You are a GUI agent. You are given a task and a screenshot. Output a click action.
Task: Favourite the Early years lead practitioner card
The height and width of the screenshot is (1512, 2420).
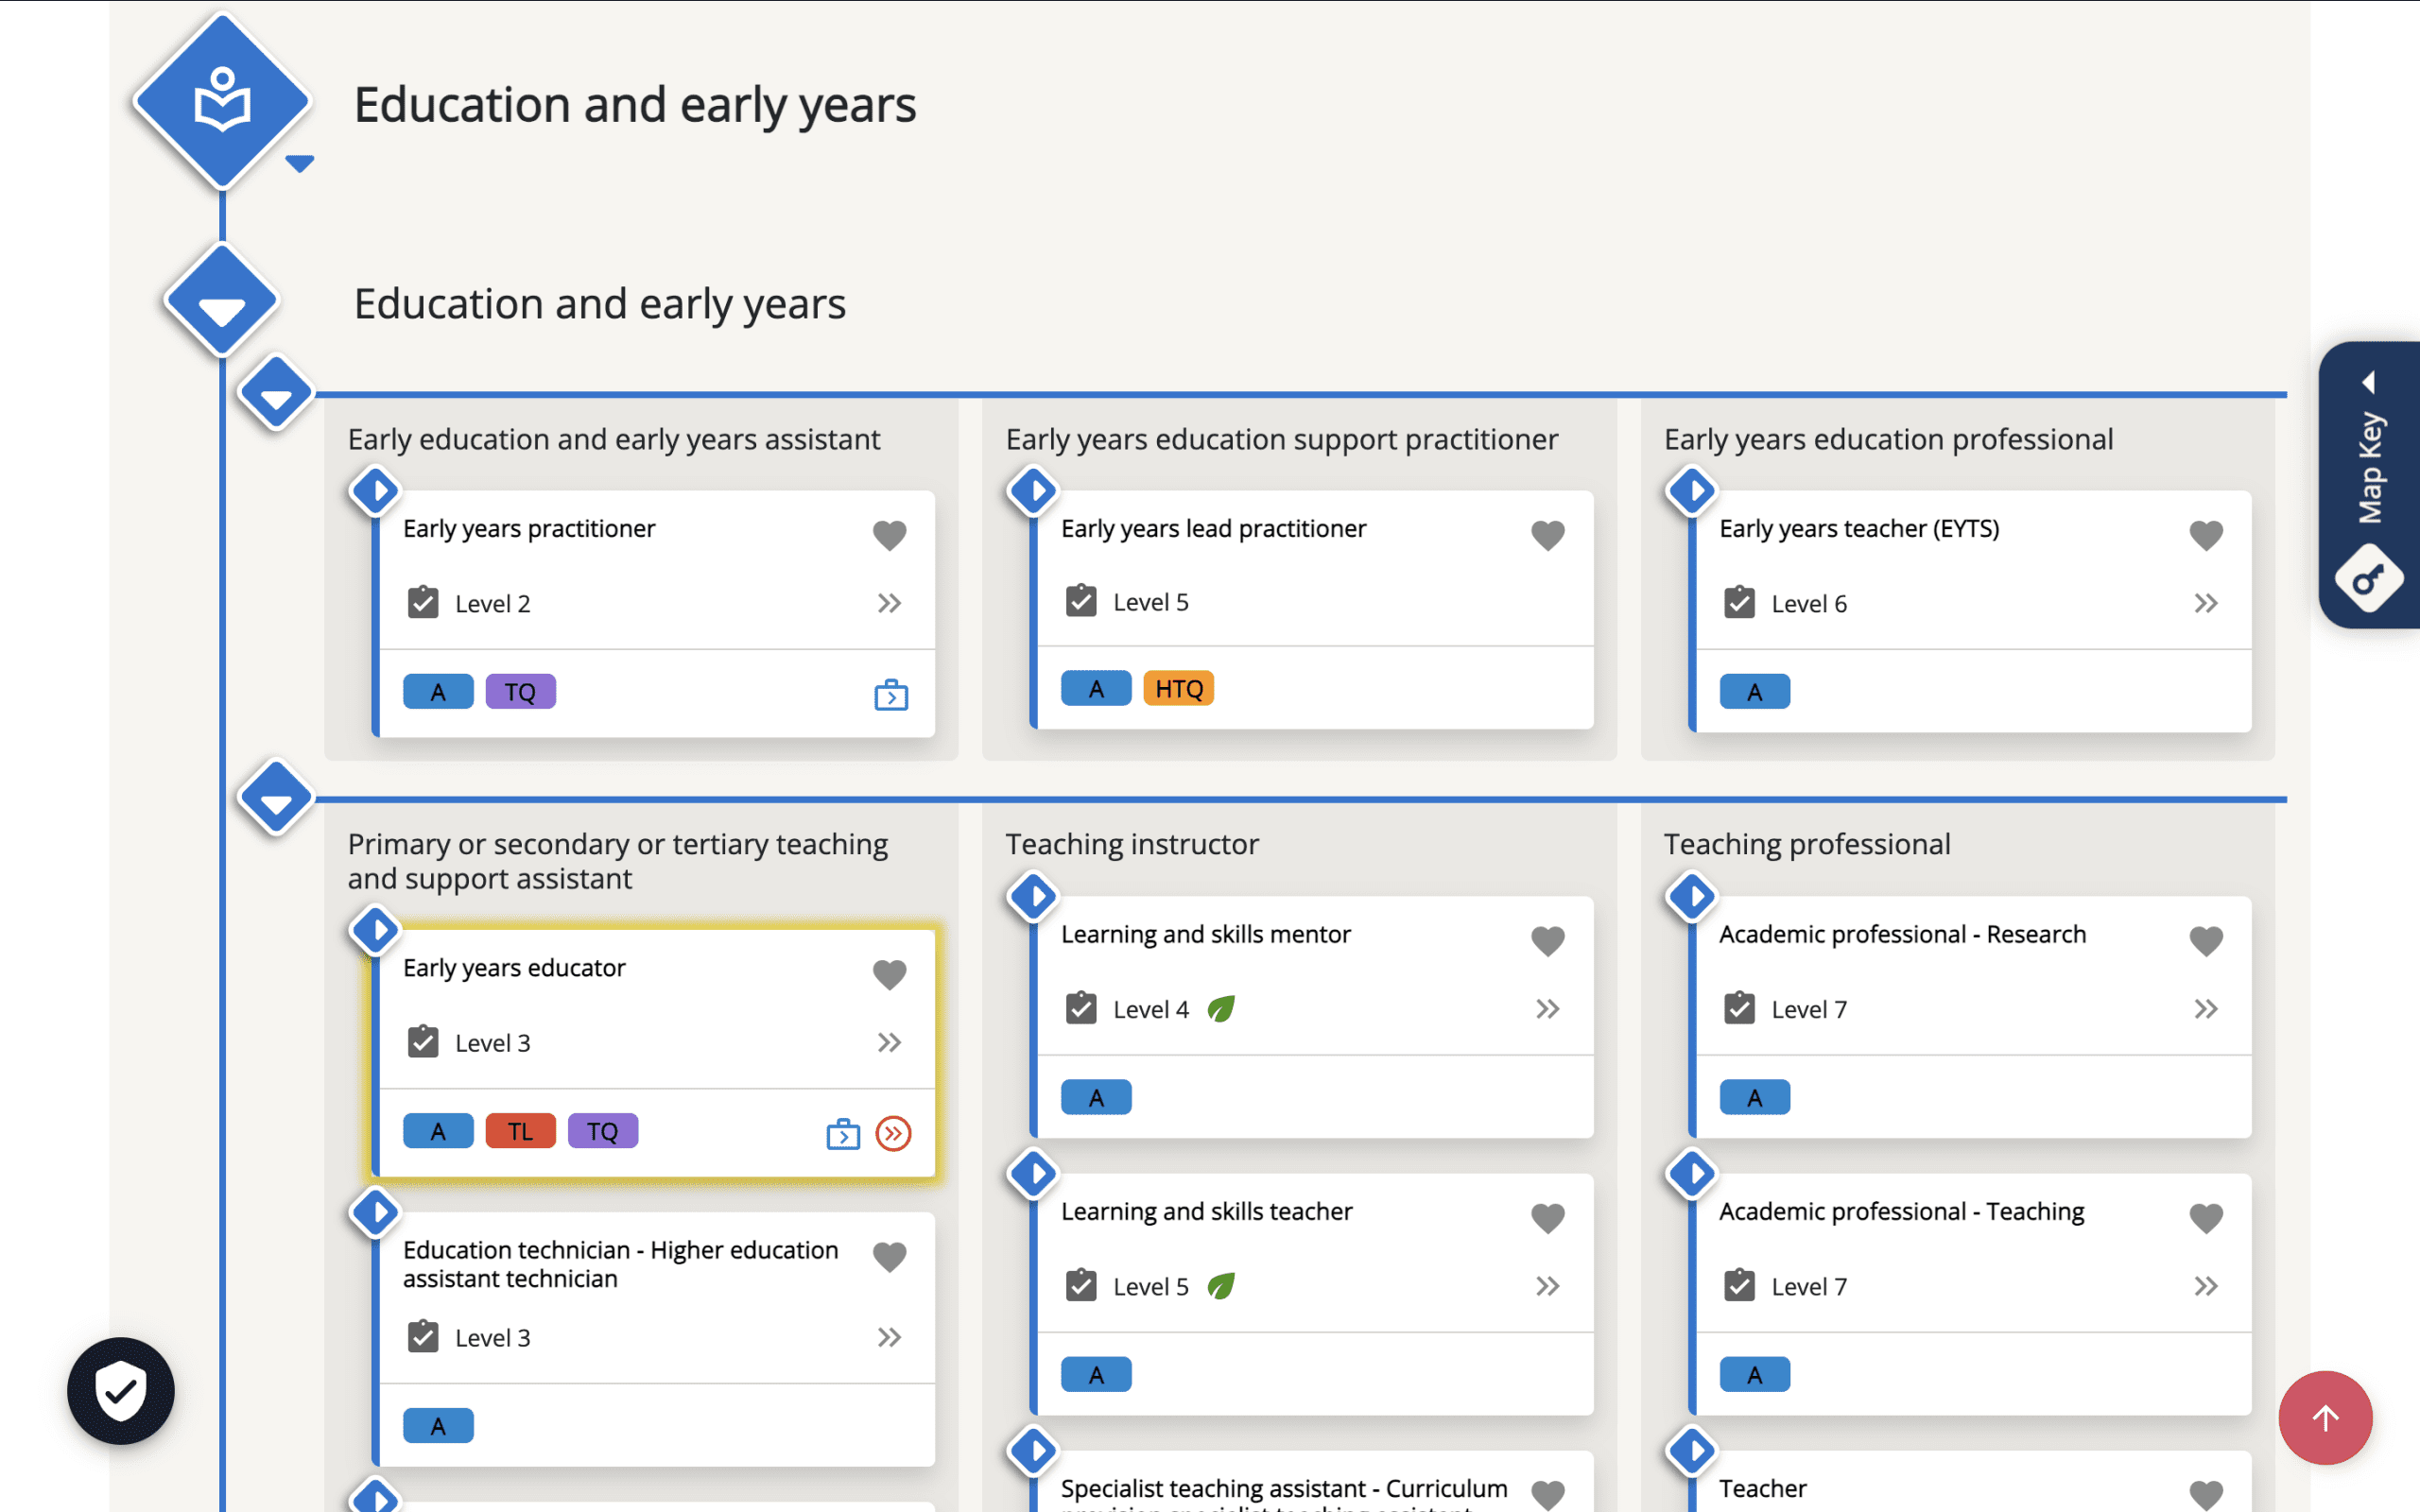coord(1547,535)
